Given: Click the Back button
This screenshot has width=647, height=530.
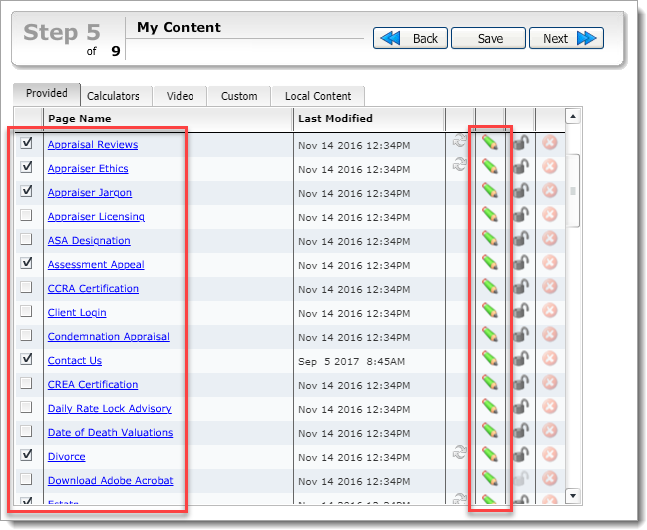Looking at the screenshot, I should pyautogui.click(x=410, y=38).
